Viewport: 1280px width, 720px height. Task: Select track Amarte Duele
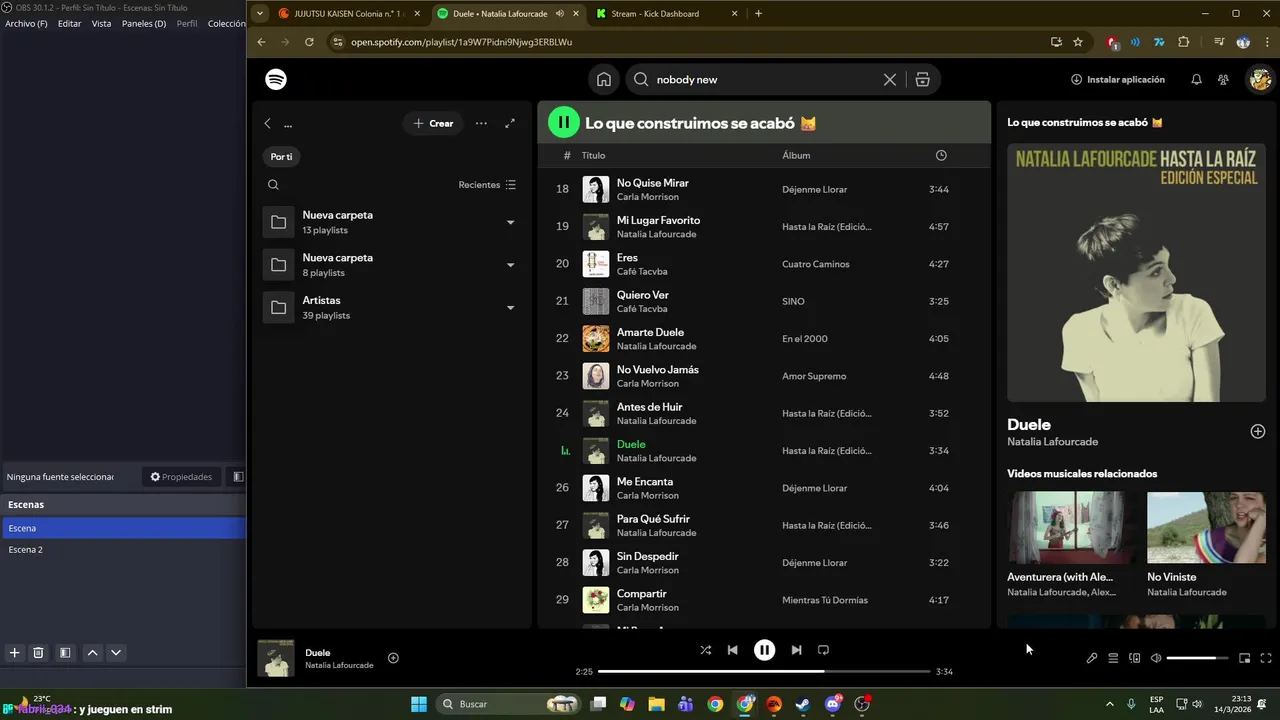(763, 338)
